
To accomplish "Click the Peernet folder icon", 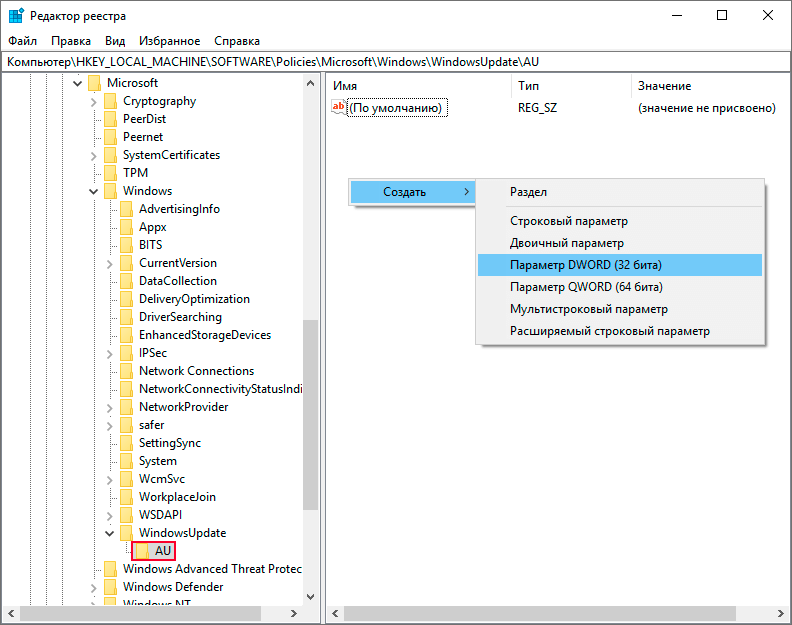I will click(x=111, y=137).
